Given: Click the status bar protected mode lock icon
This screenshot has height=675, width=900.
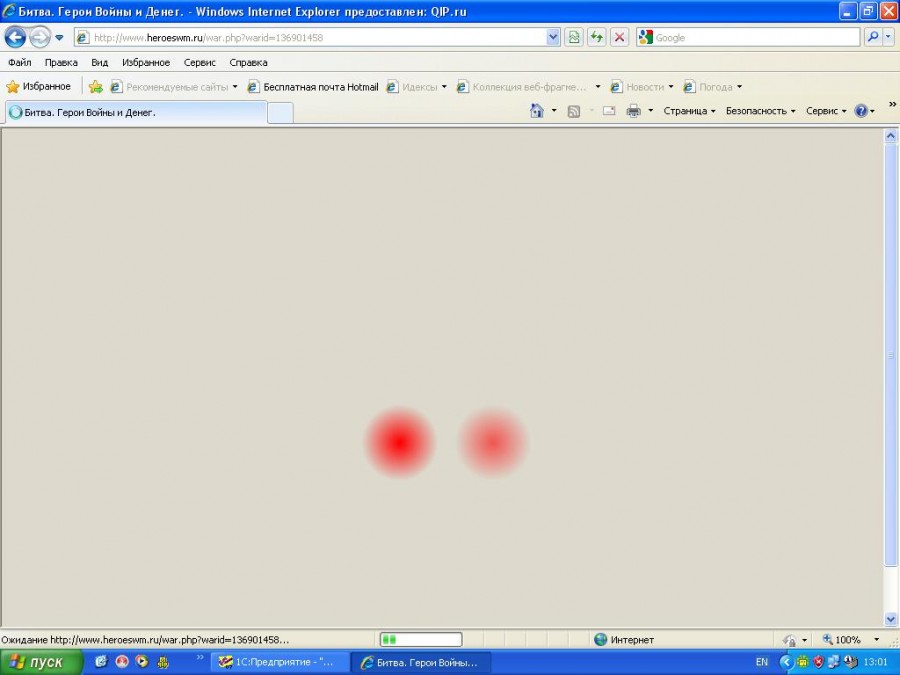Looking at the screenshot, I should [x=789, y=639].
